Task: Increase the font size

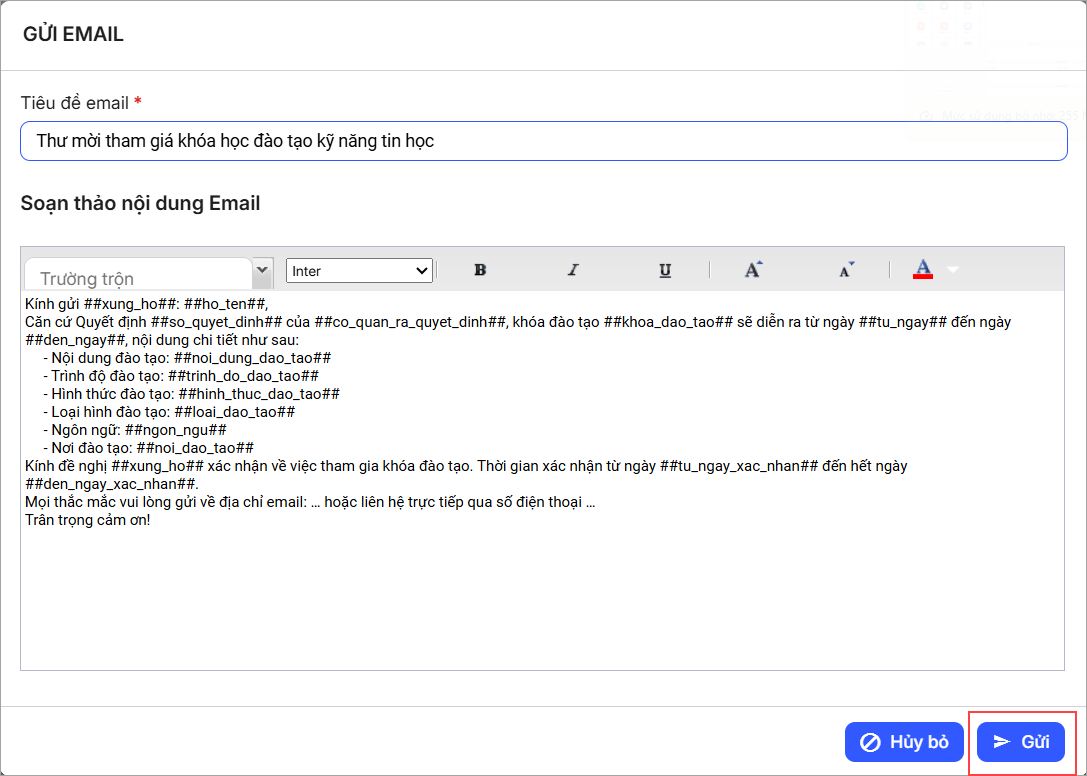Action: point(753,270)
